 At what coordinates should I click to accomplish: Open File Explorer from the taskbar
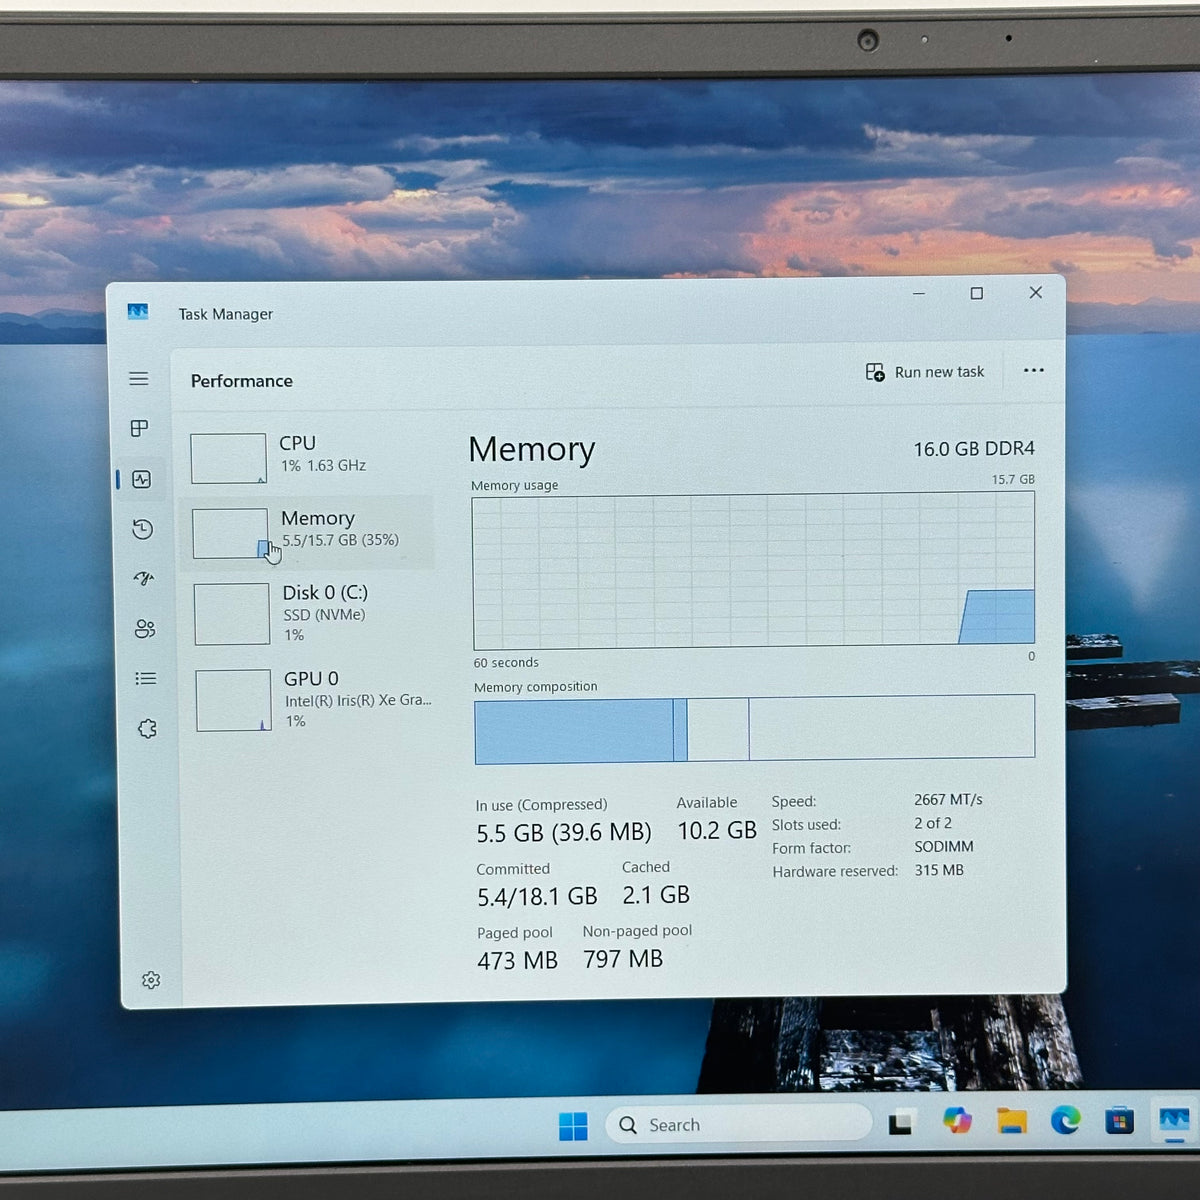pos(1012,1121)
